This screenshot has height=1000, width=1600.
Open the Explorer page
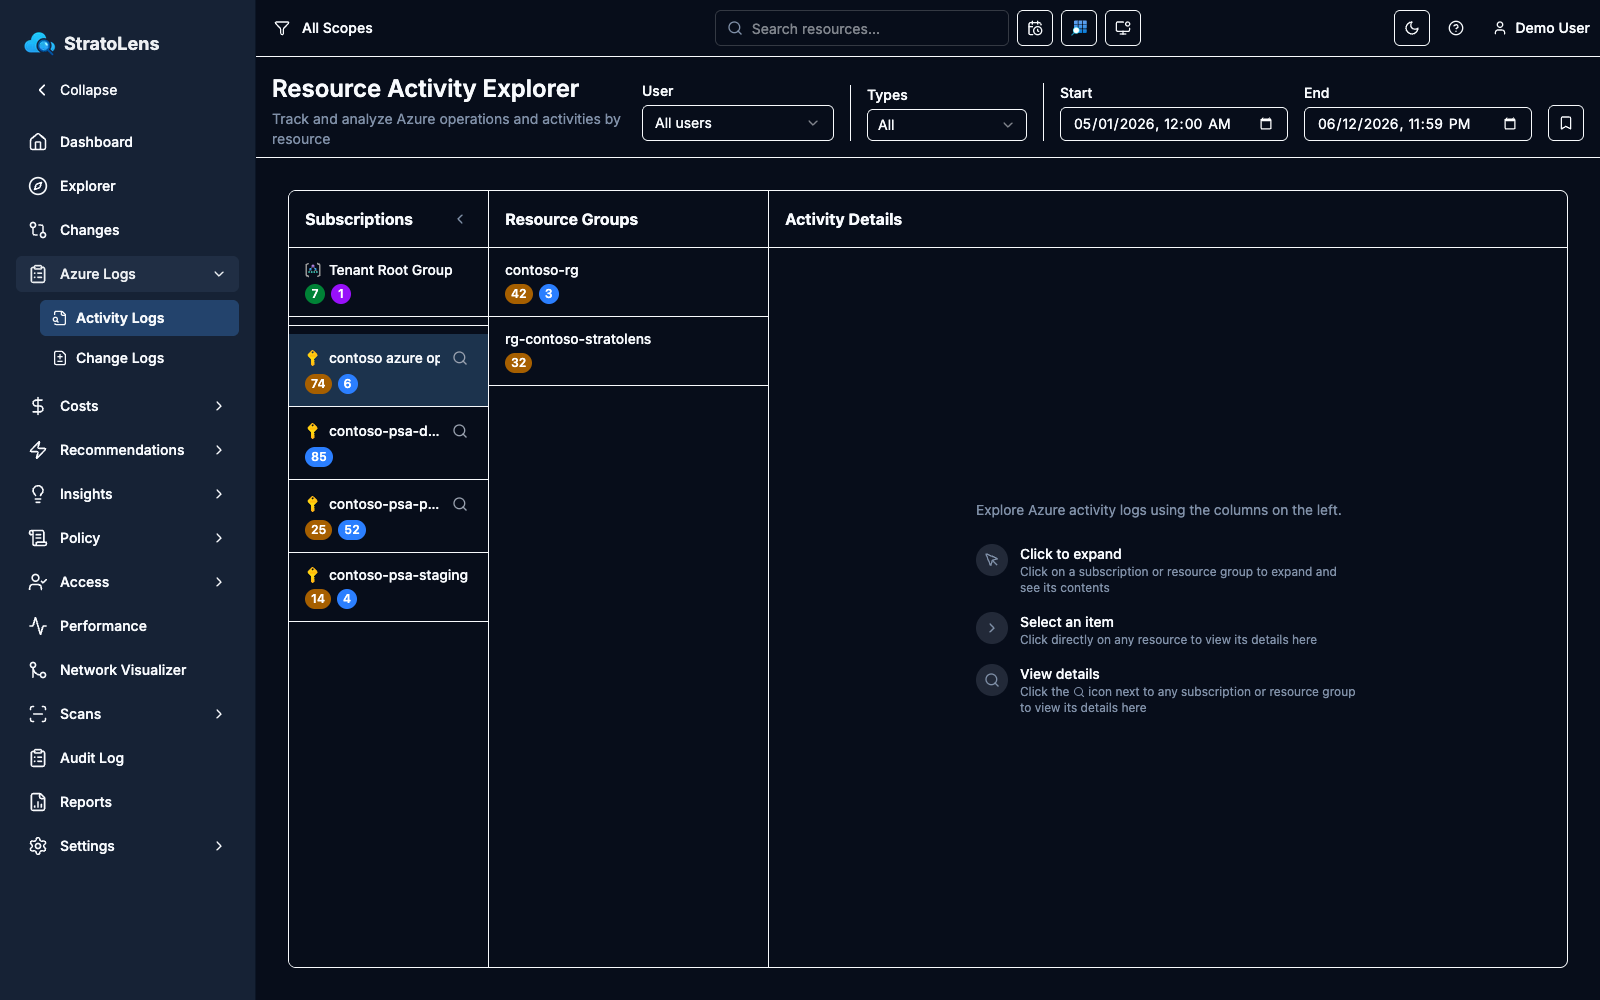(x=127, y=186)
